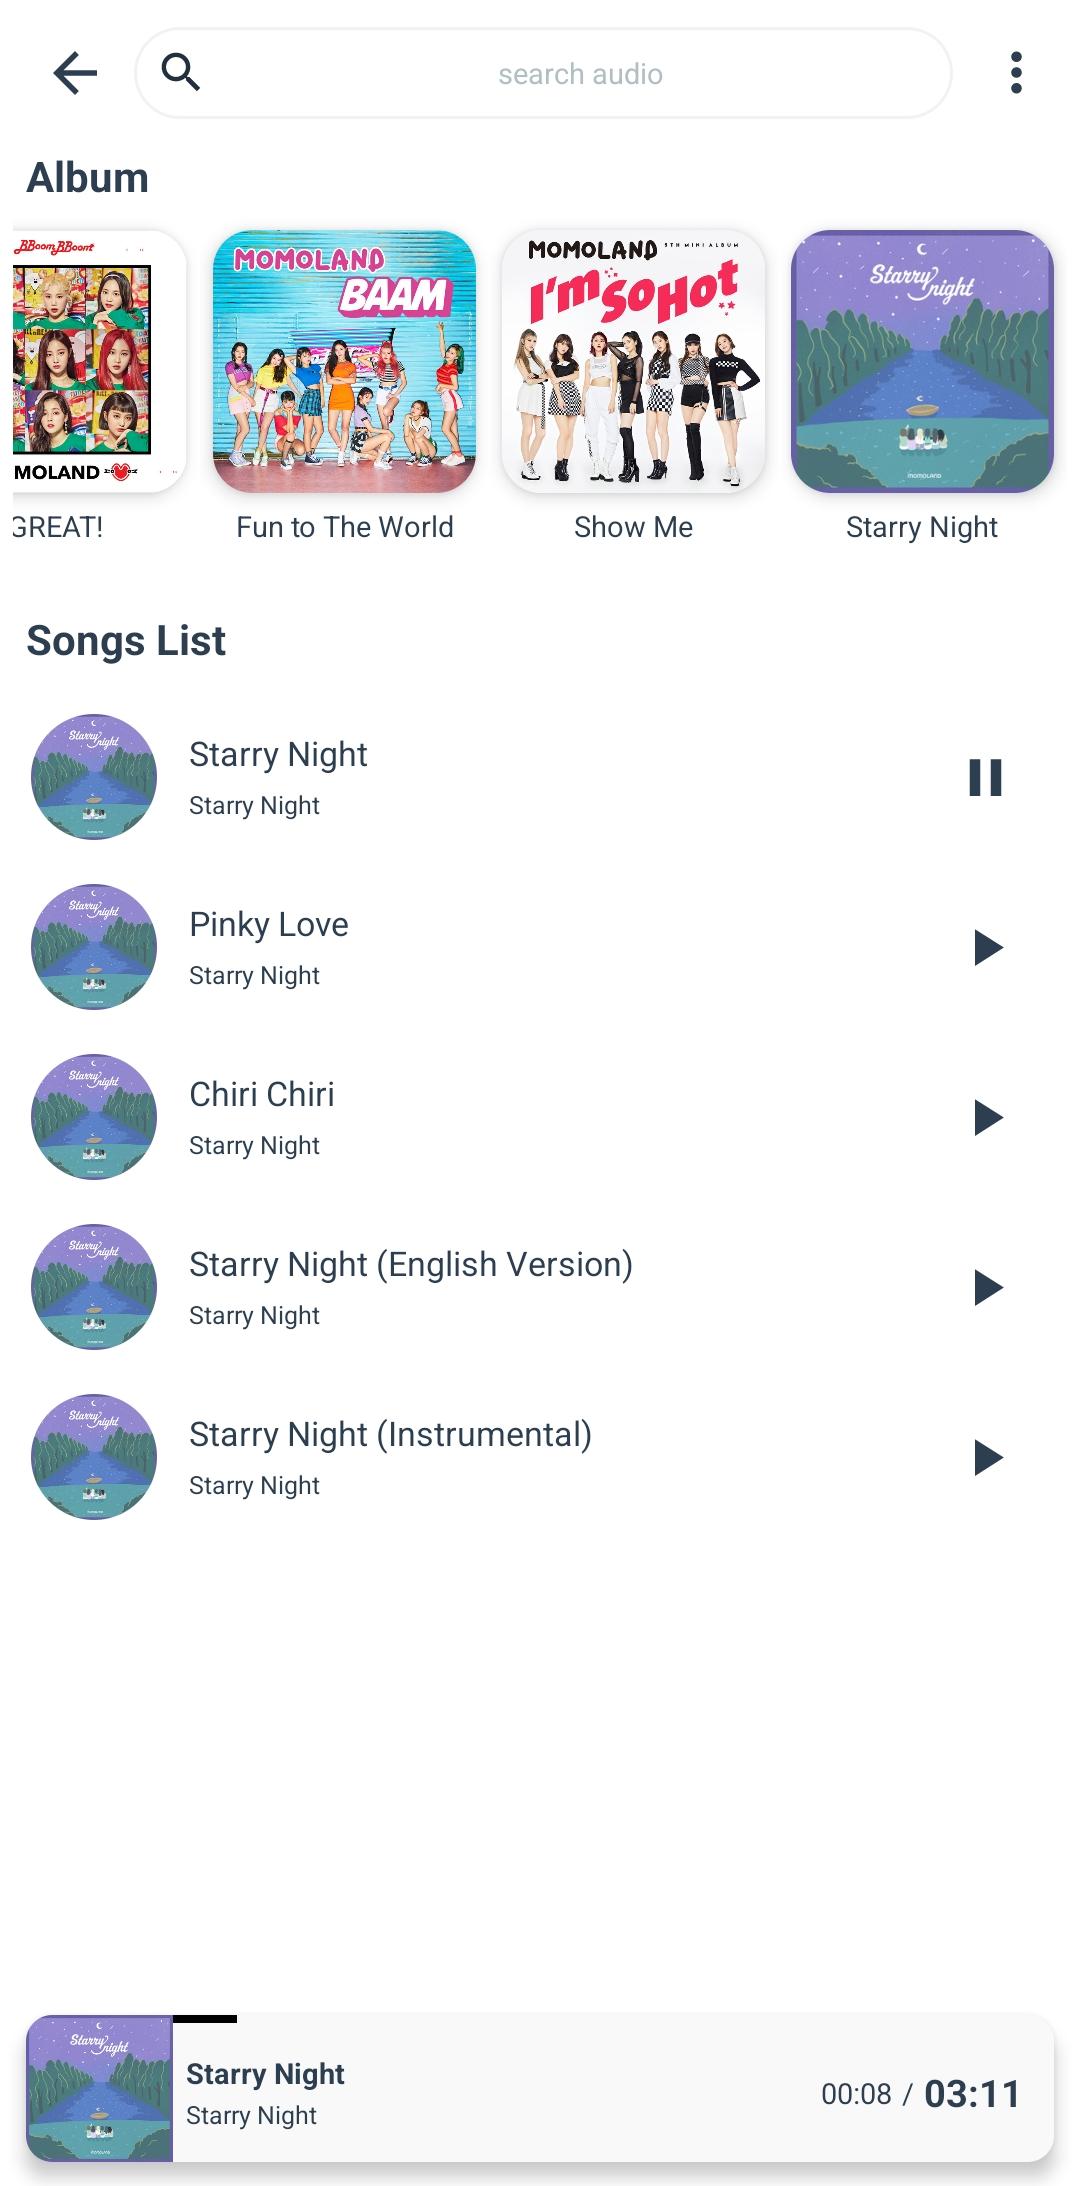
Task: Tap the magnifier search icon
Action: click(x=181, y=73)
